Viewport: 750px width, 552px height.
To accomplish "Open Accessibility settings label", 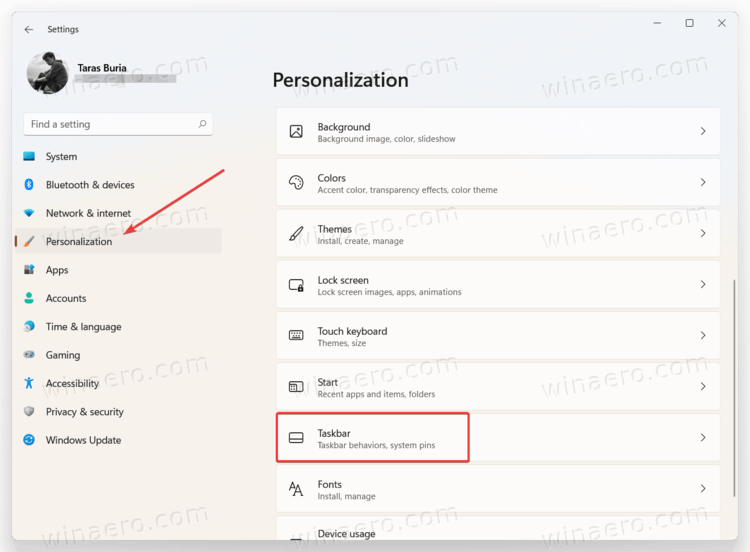I will click(72, 383).
